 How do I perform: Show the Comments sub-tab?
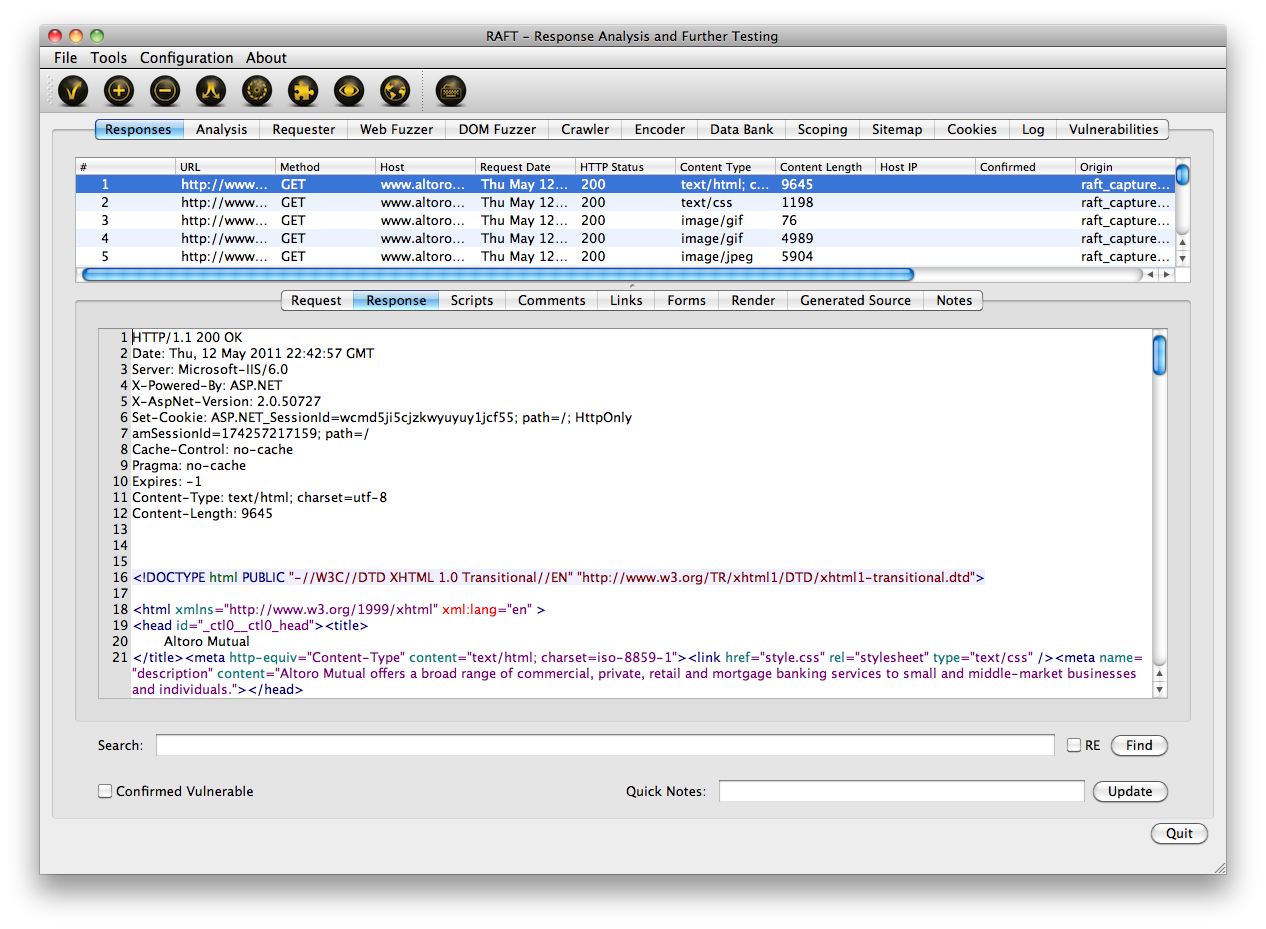(552, 300)
